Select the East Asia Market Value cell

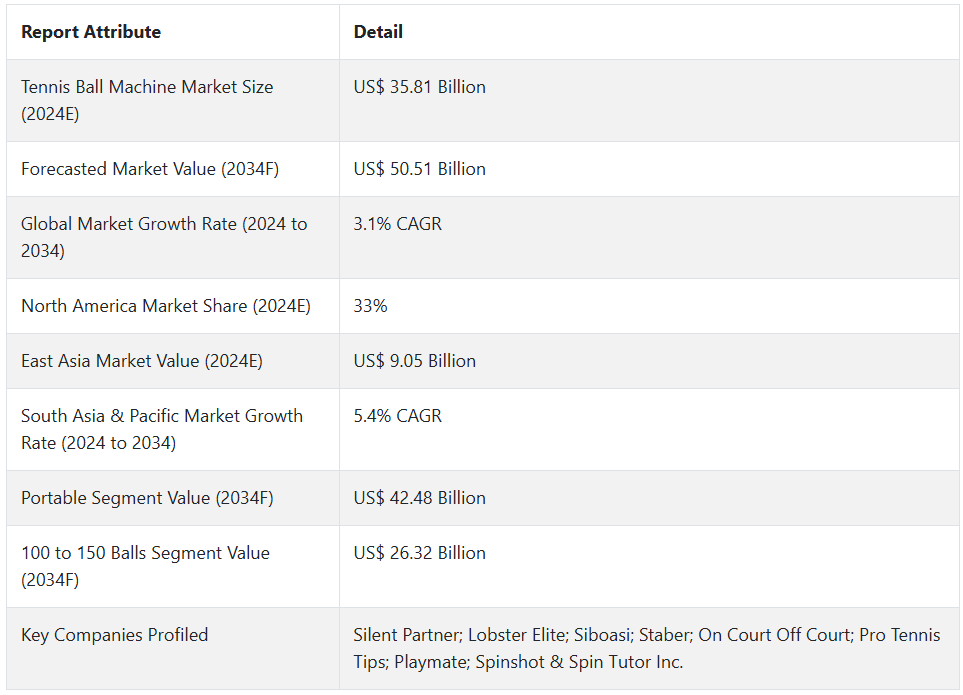click(142, 361)
